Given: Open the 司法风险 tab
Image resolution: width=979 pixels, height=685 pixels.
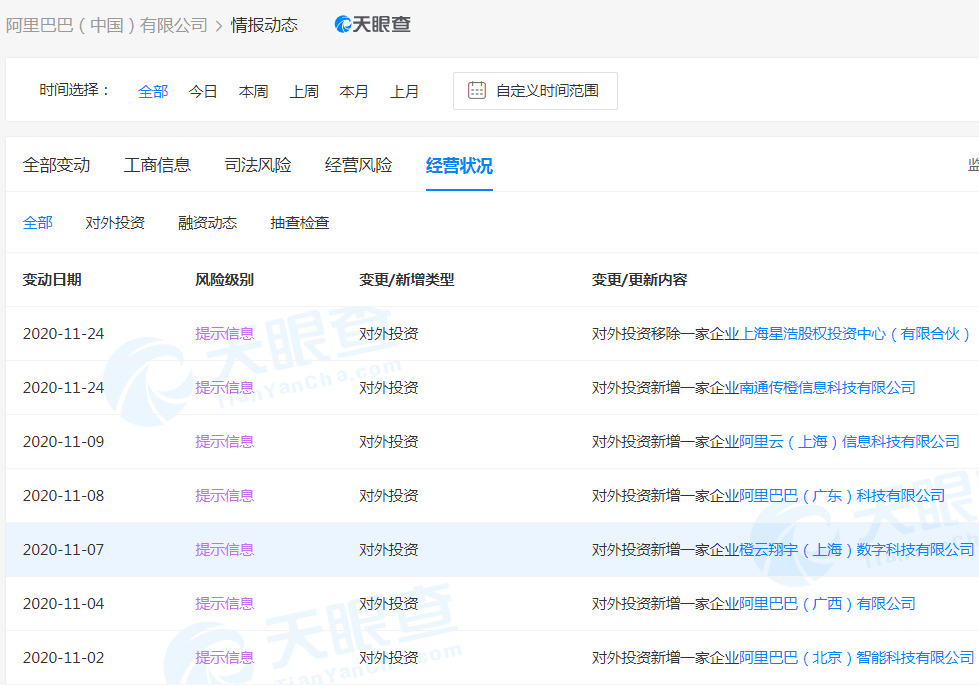Looking at the screenshot, I should click(258, 165).
